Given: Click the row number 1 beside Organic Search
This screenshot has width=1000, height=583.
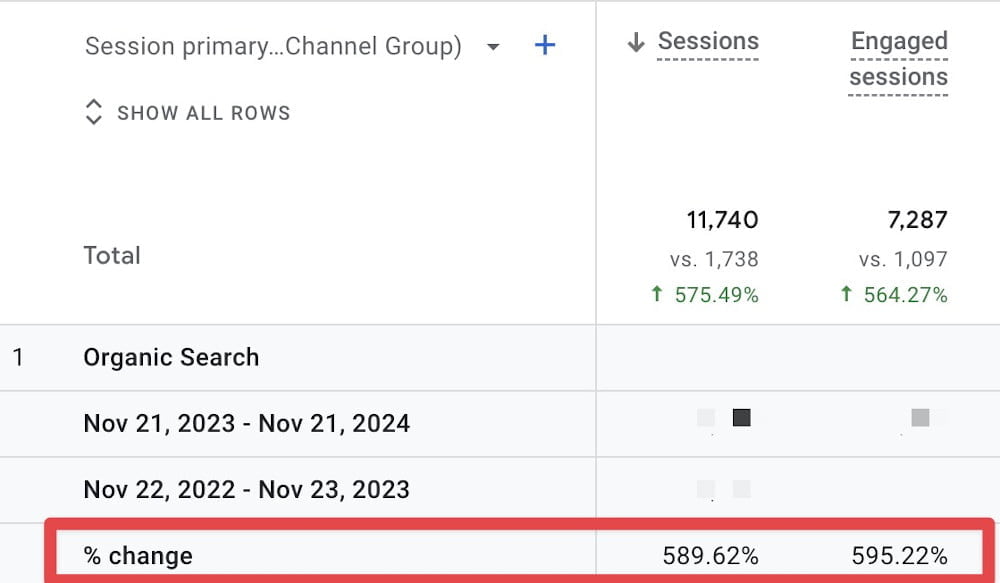Looking at the screenshot, I should (x=18, y=357).
